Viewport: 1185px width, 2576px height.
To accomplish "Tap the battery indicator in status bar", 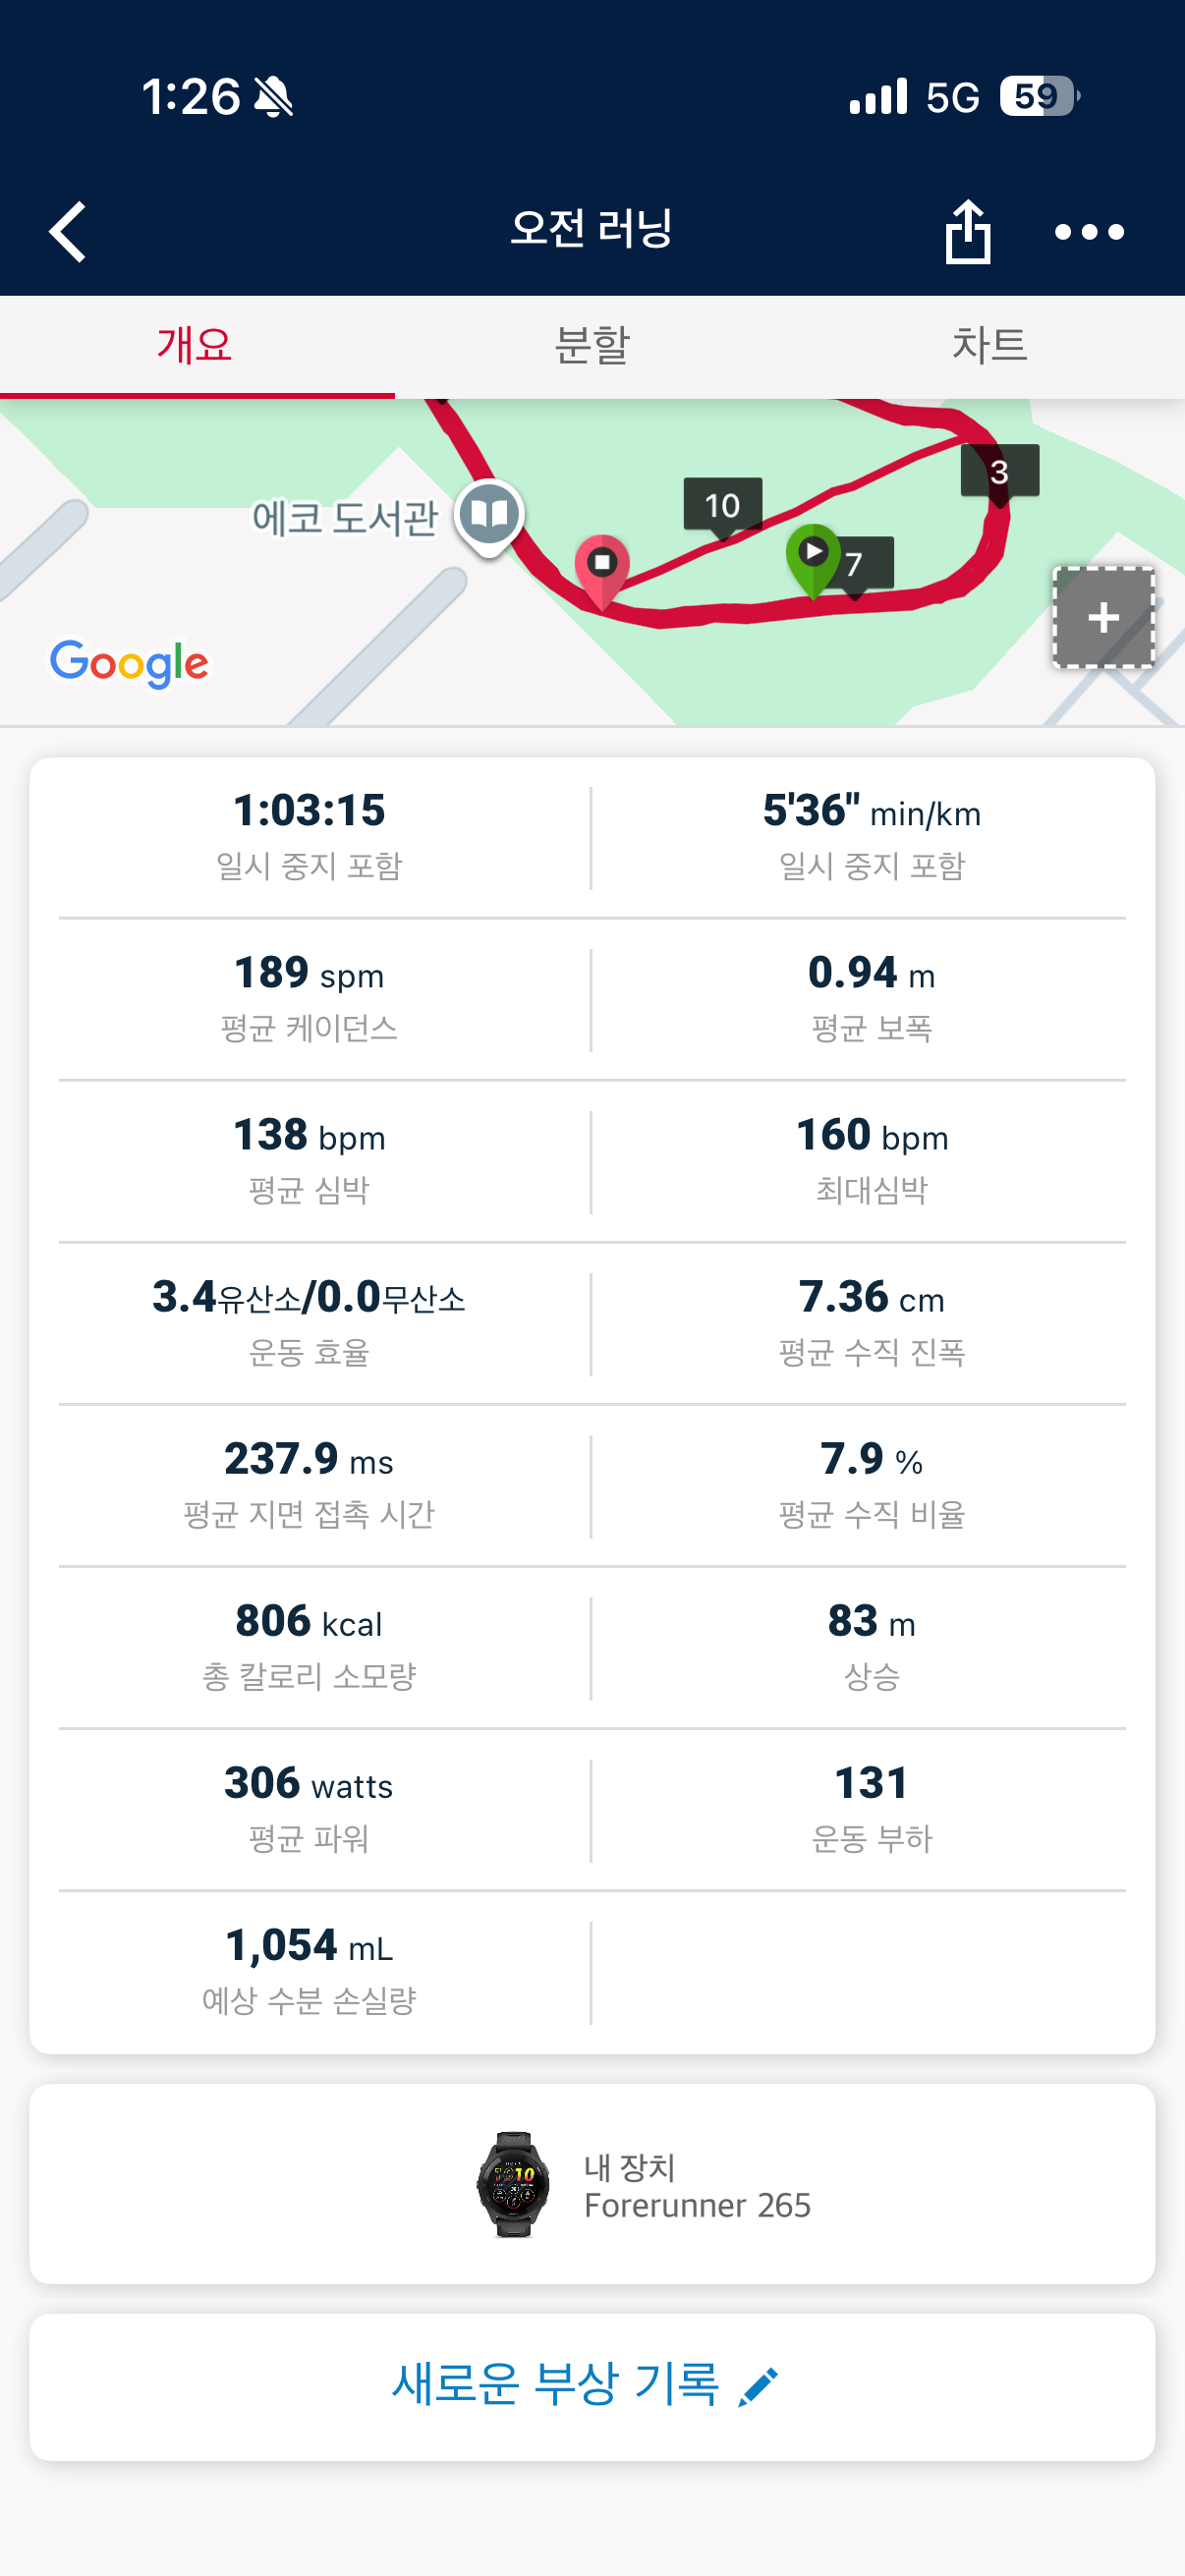I will [1038, 97].
